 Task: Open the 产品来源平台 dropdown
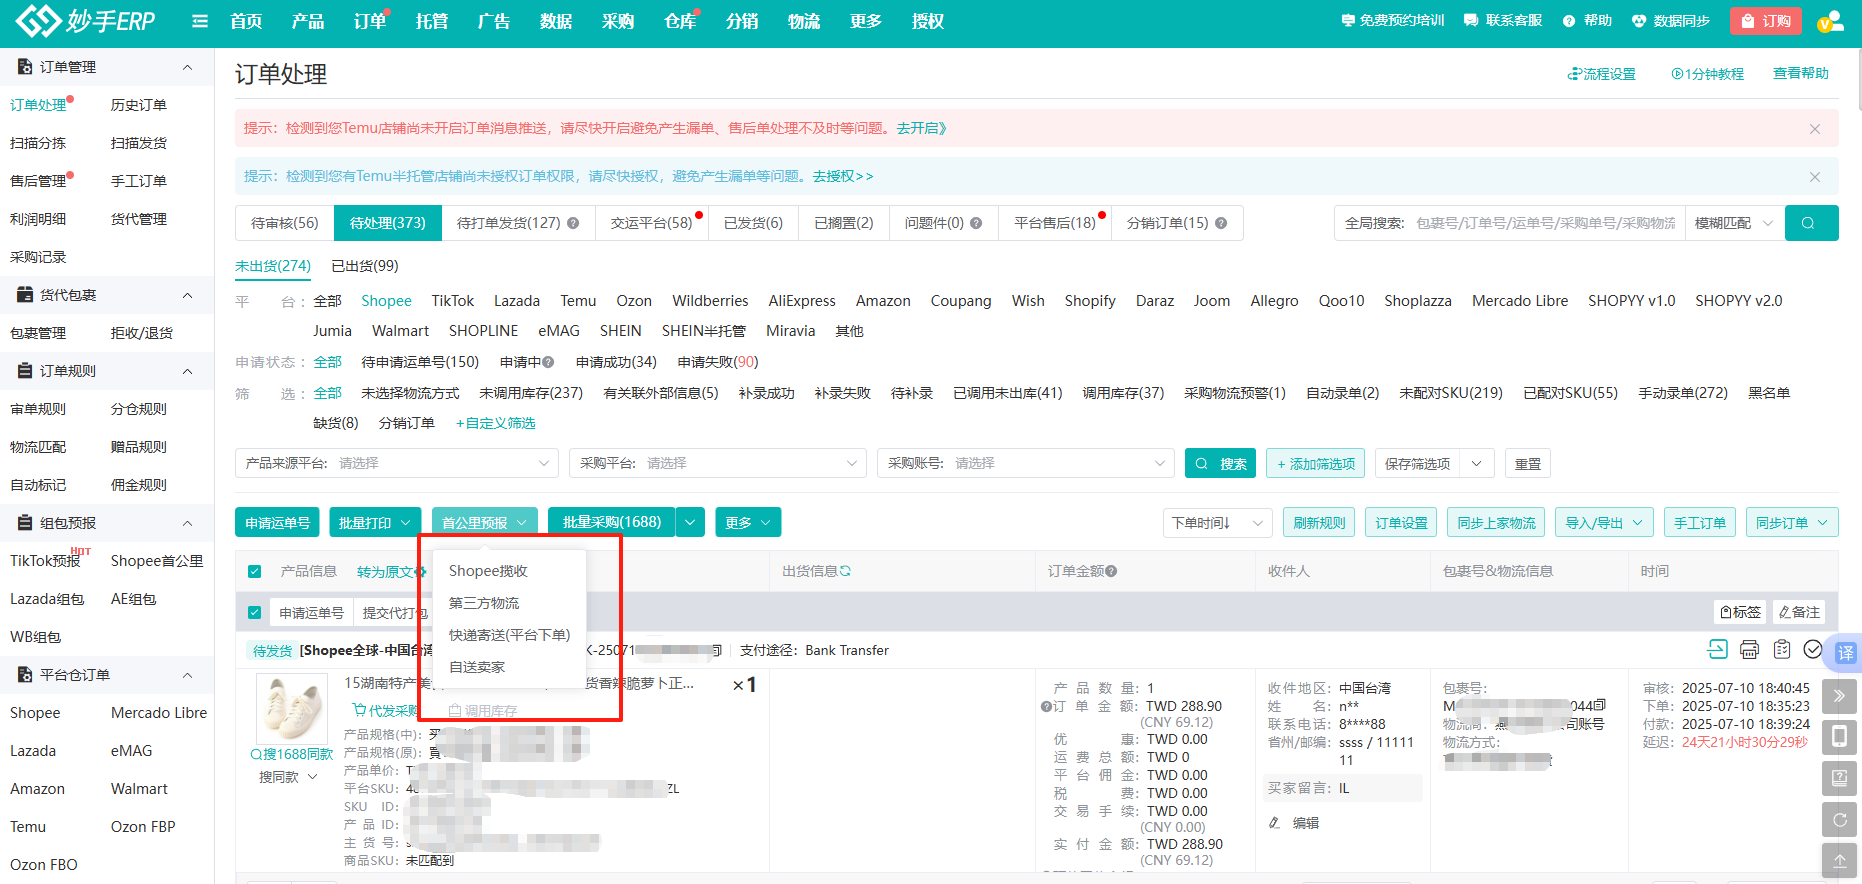pyautogui.click(x=397, y=463)
